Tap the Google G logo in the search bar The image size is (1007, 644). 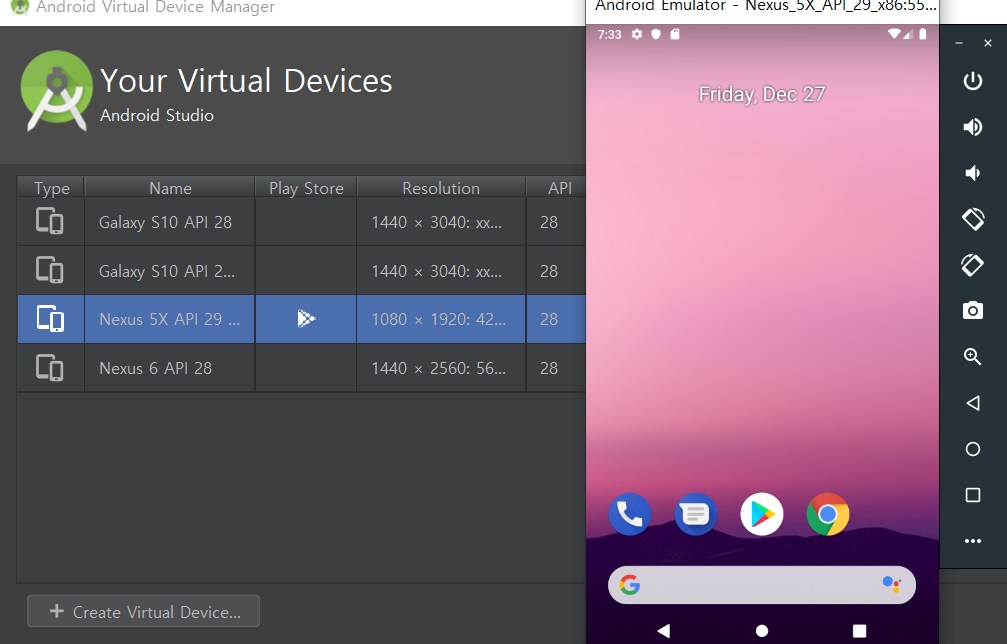coord(630,584)
